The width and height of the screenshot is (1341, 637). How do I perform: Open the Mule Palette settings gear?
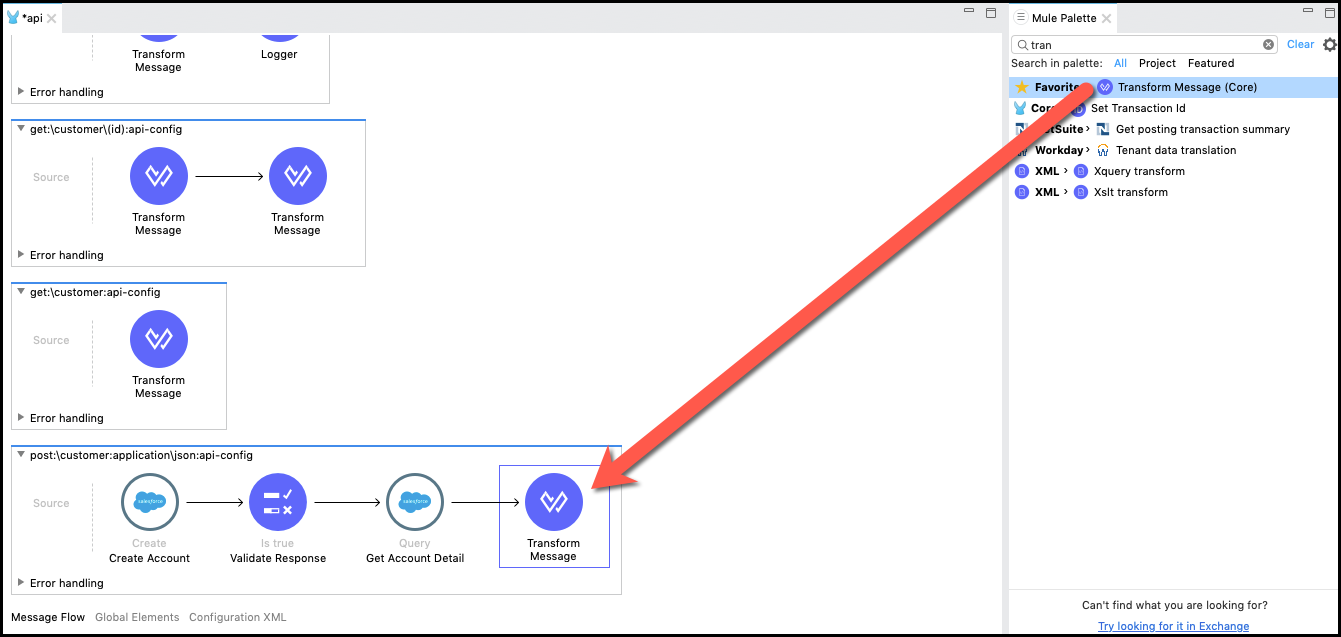pyautogui.click(x=1329, y=45)
